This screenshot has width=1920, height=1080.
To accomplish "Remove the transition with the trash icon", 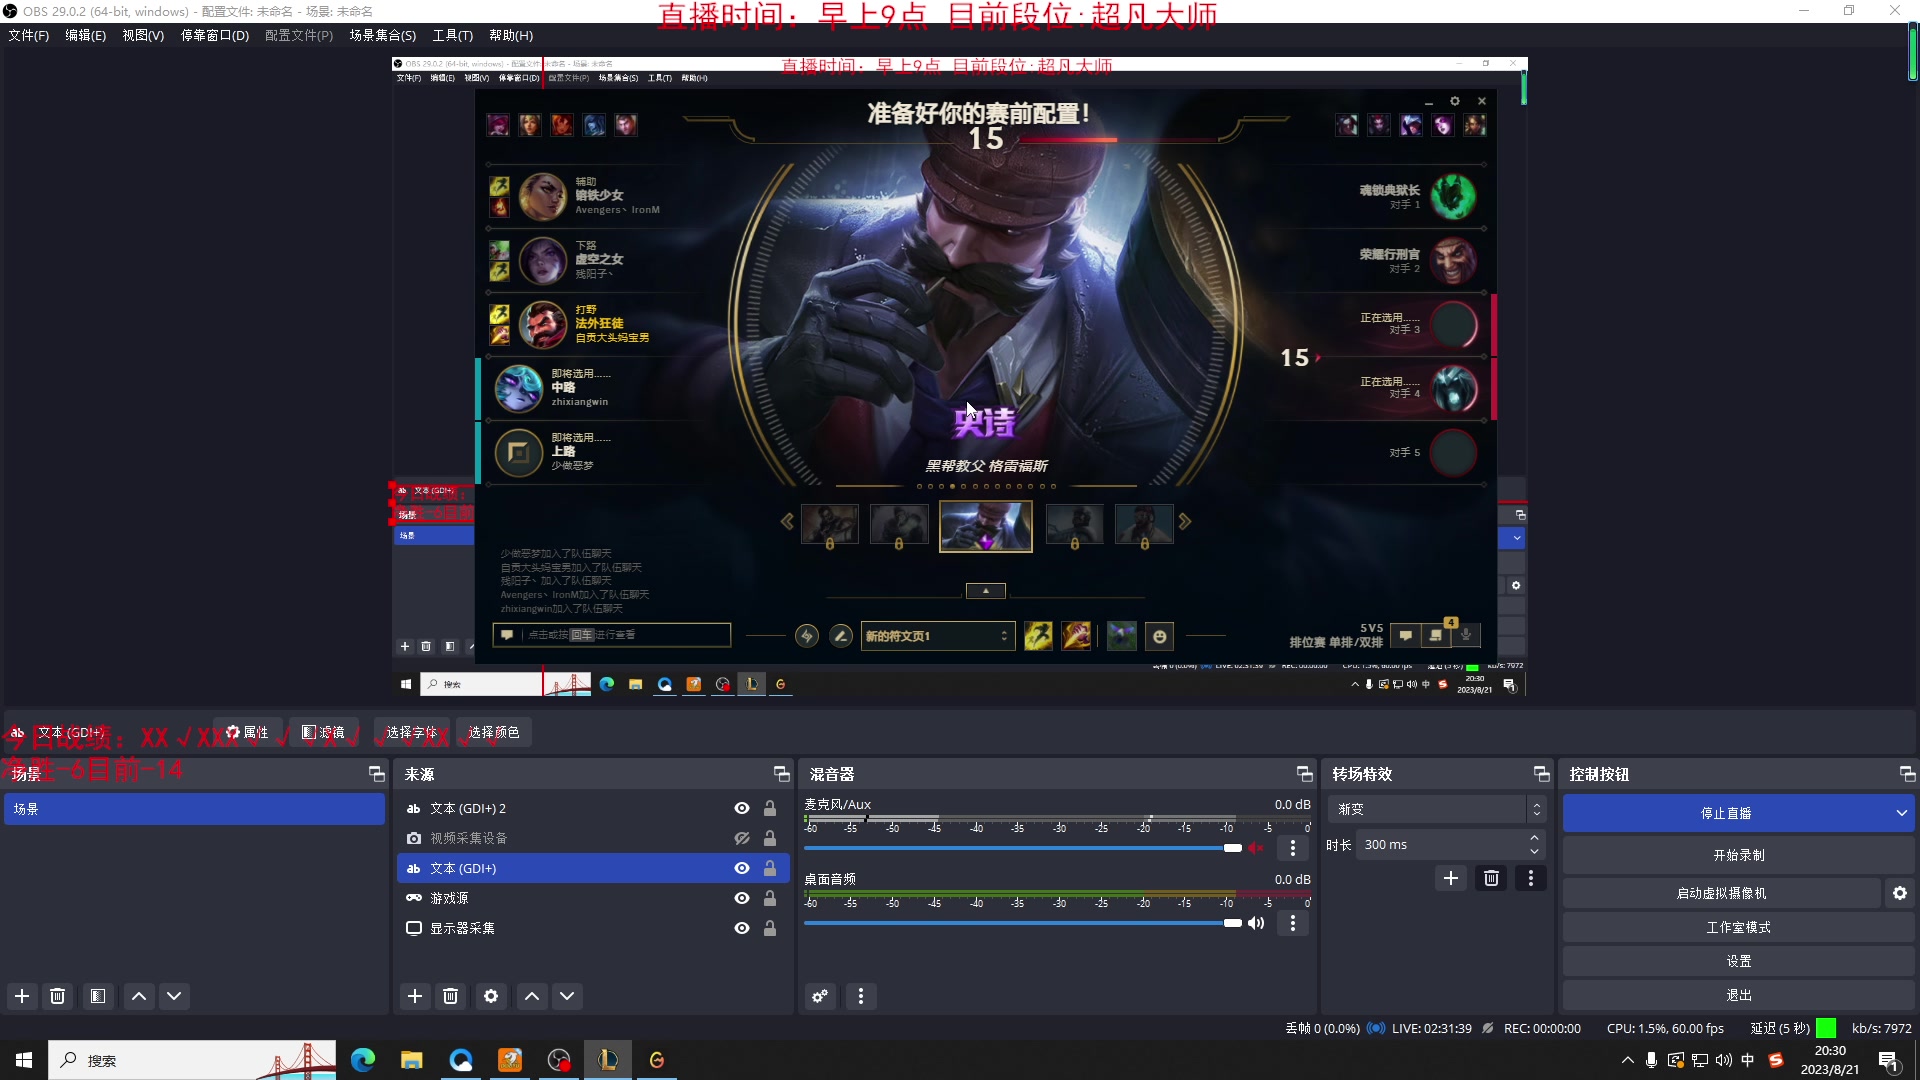I will (x=1491, y=878).
